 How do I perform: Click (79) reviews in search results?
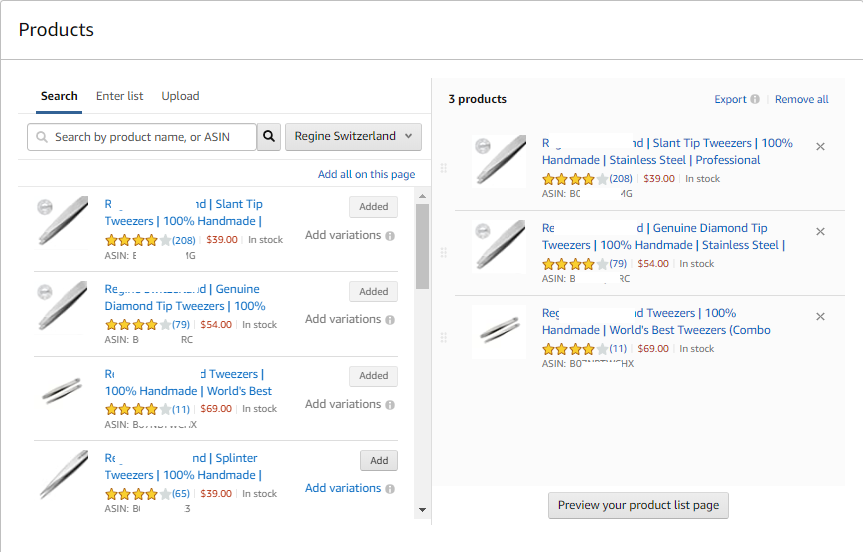[181, 325]
